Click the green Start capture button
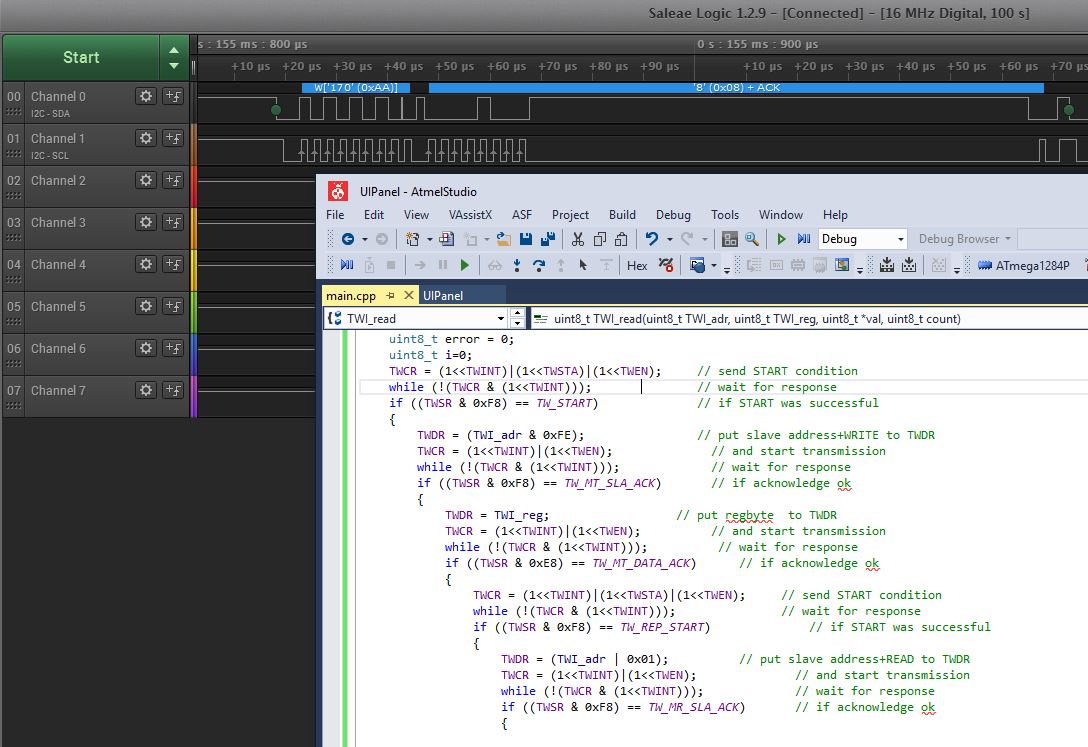 tap(81, 58)
